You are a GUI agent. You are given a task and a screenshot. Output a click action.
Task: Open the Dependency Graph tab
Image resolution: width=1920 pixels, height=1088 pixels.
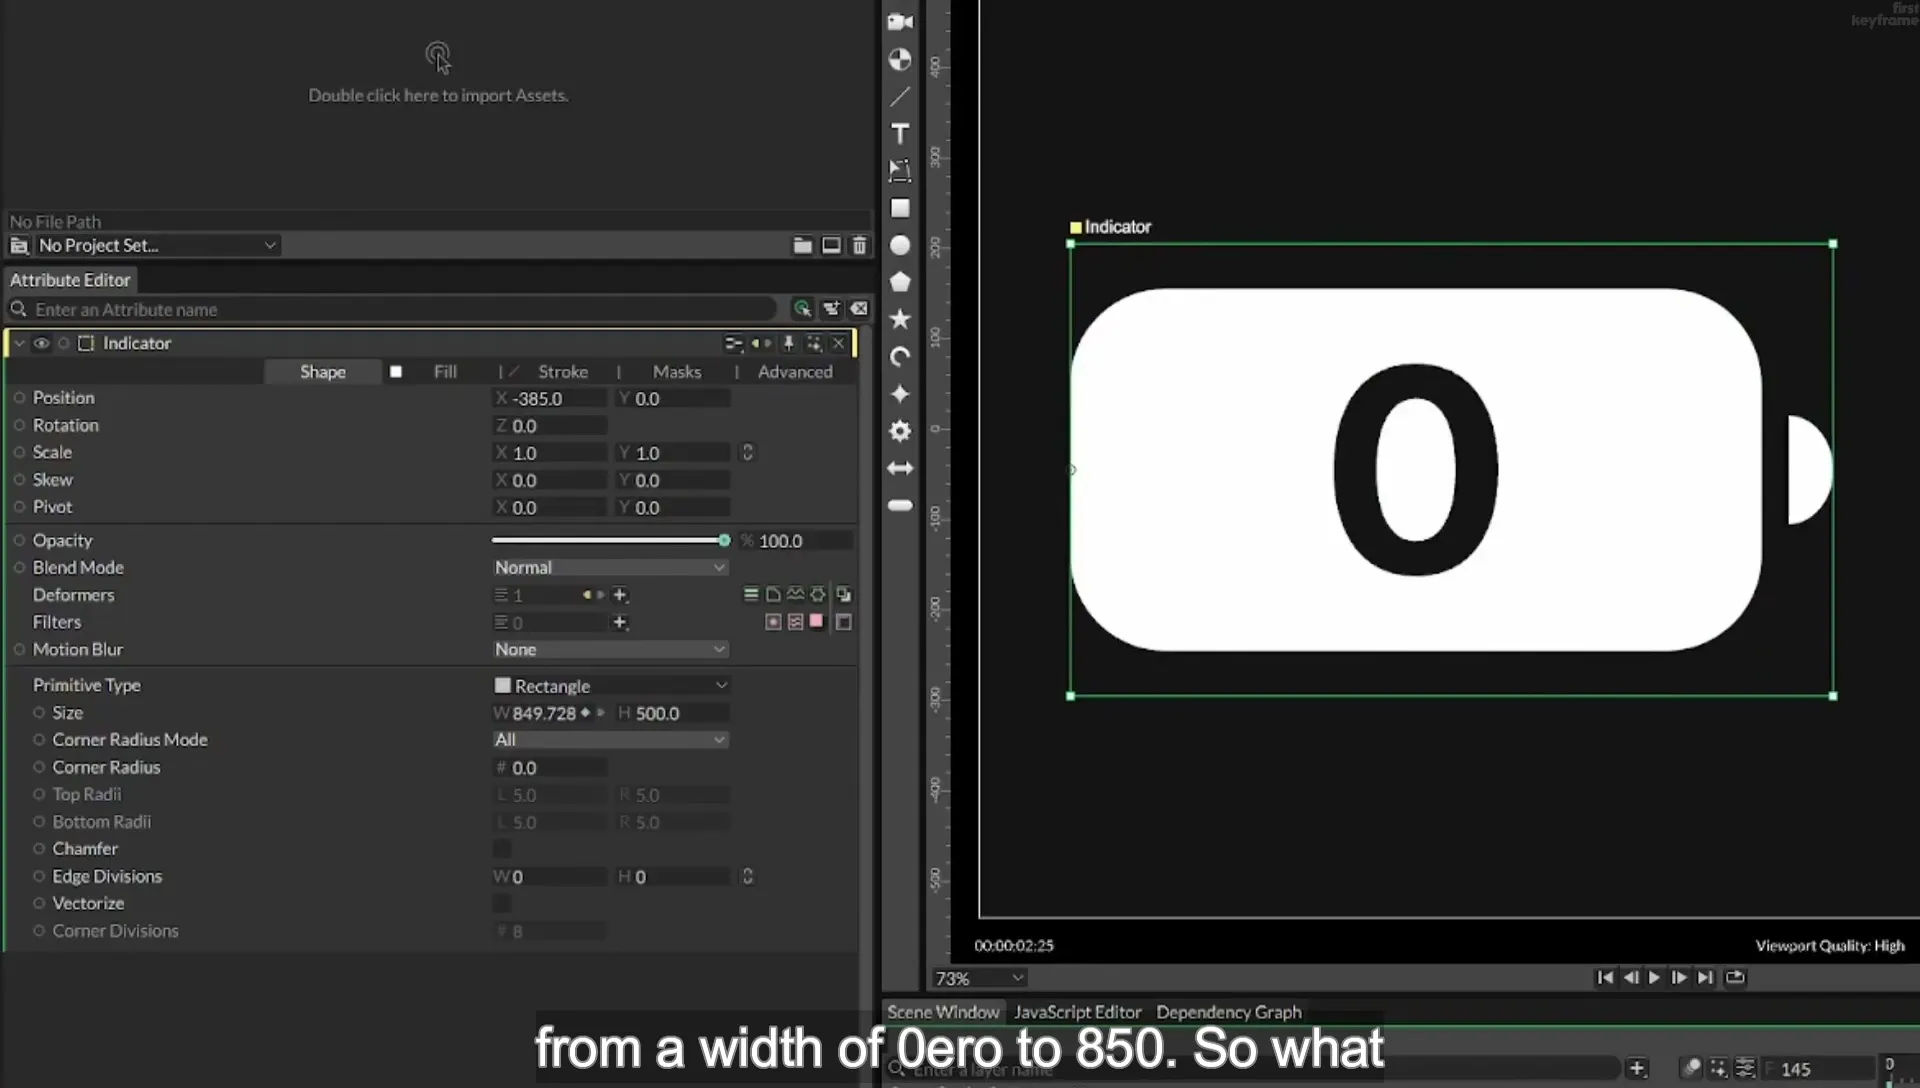pos(1229,1012)
